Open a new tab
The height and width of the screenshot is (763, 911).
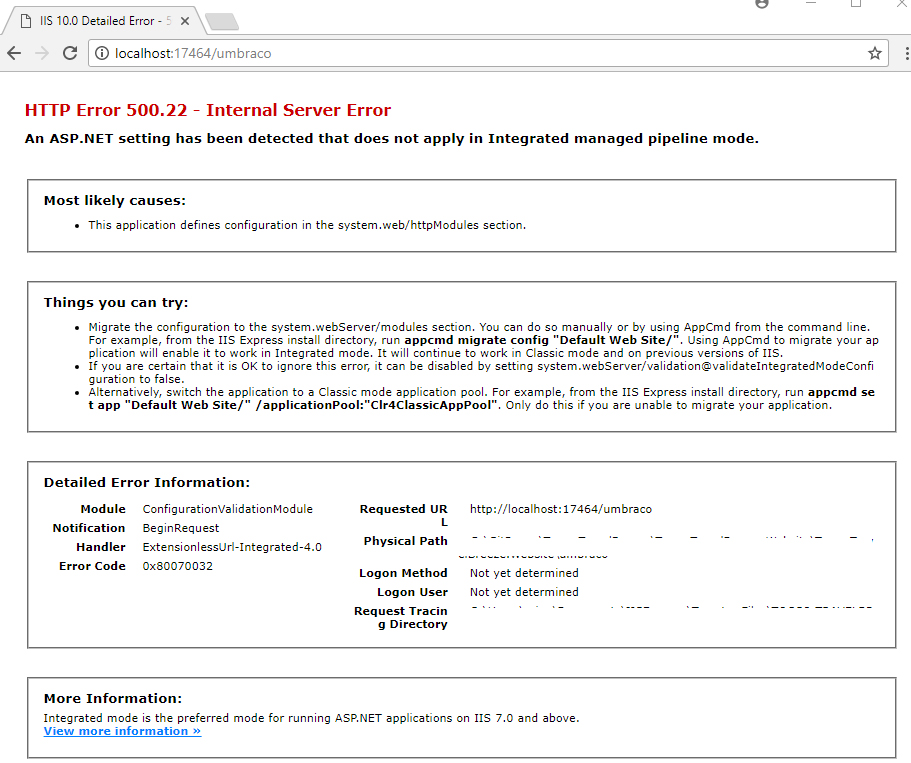click(x=221, y=22)
